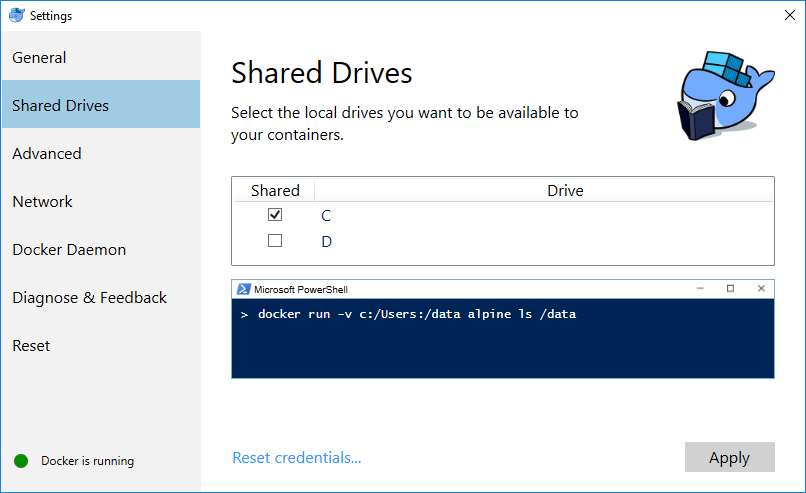The image size is (806, 493).
Task: Click the green Docker running status indicator
Action: [21, 461]
